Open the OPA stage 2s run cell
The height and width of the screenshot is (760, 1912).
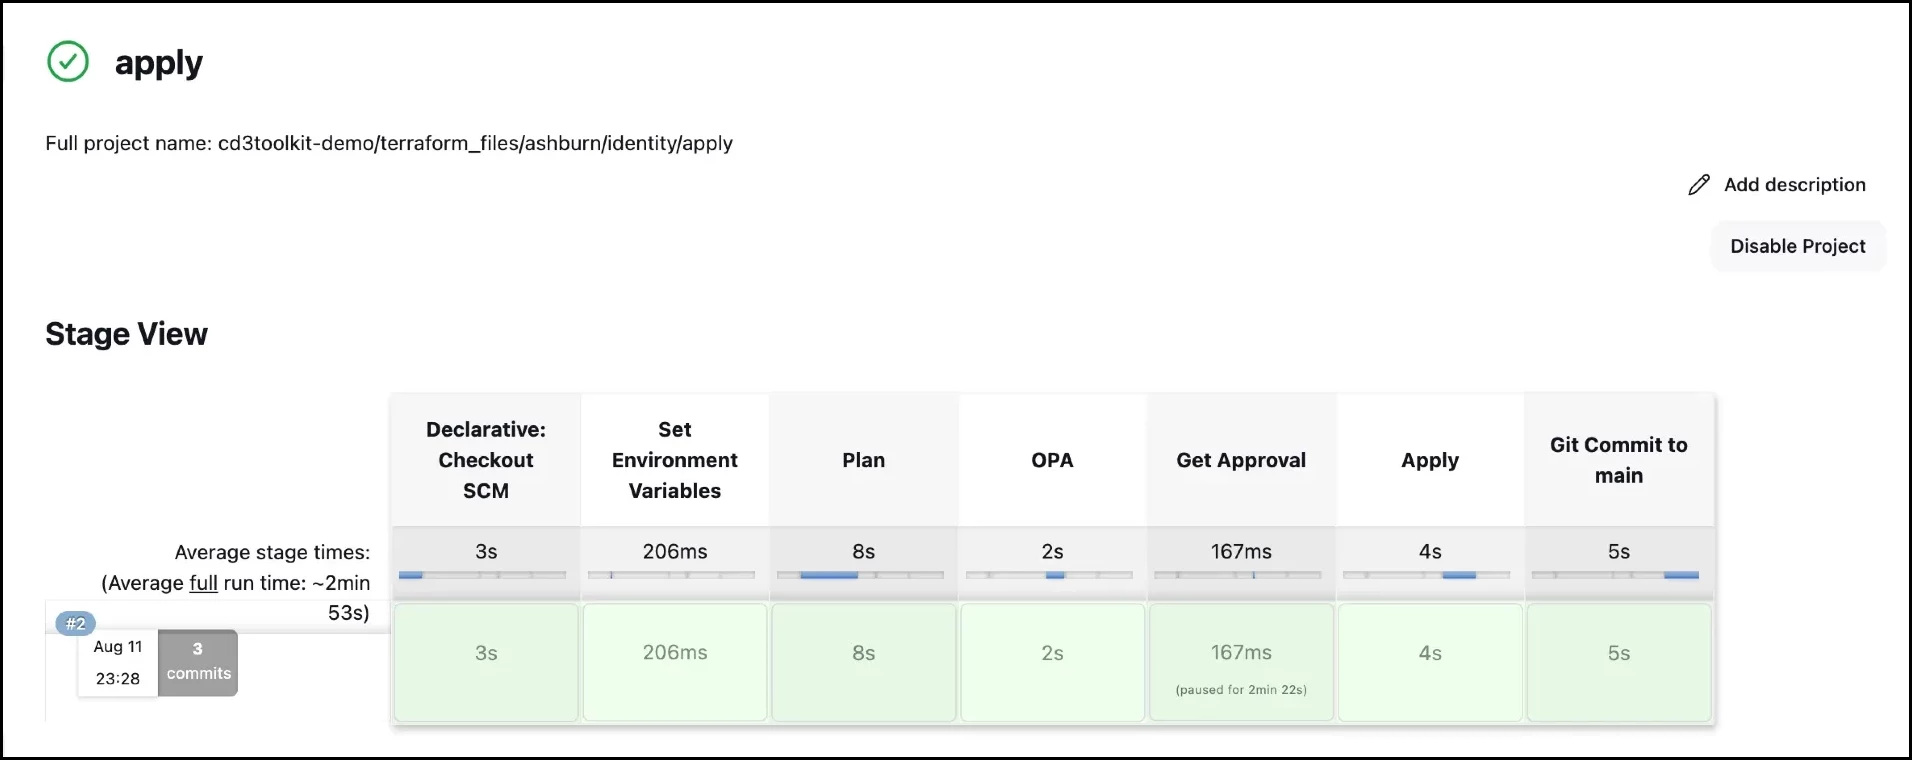point(1052,661)
